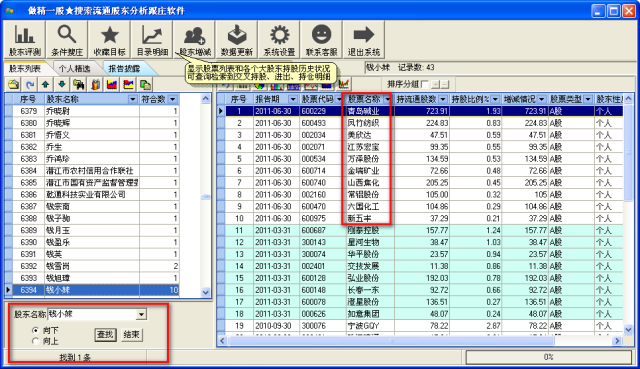
Task: Click the first red-blue area chart icon
Action: pos(112,84)
